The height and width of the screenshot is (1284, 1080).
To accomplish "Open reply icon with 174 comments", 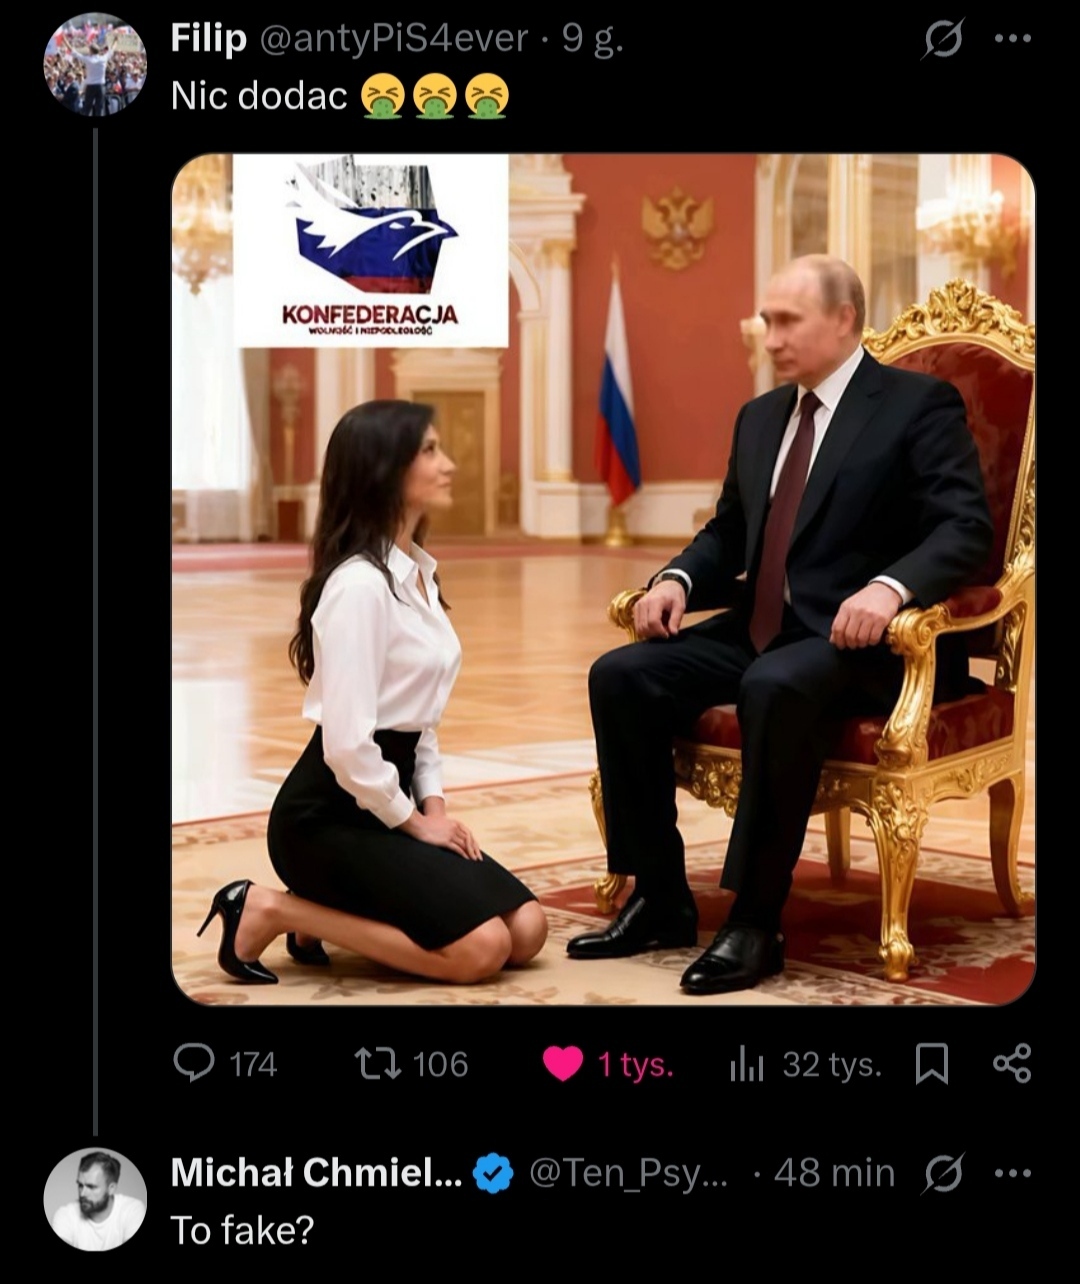I will [194, 1063].
